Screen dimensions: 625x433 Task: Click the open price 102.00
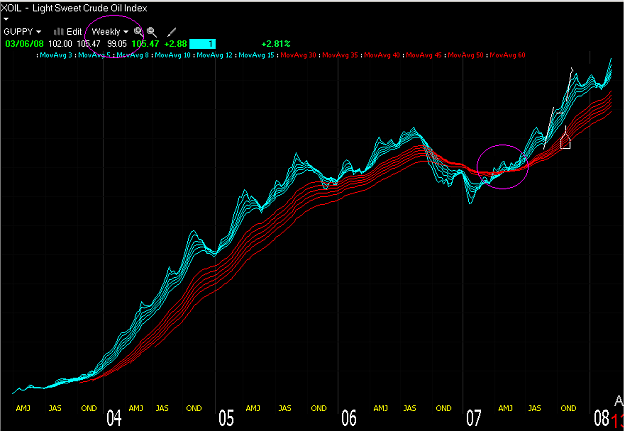click(60, 44)
